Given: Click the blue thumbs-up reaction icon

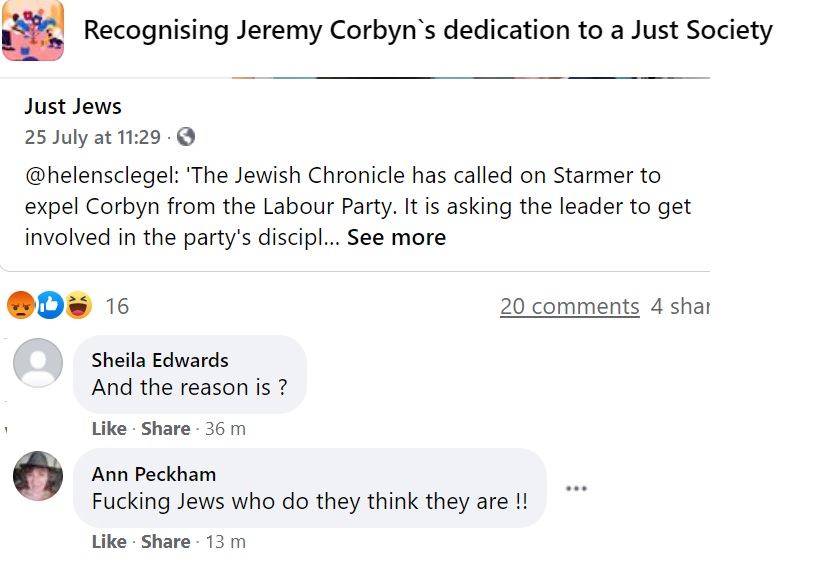Looking at the screenshot, I should click(49, 305).
